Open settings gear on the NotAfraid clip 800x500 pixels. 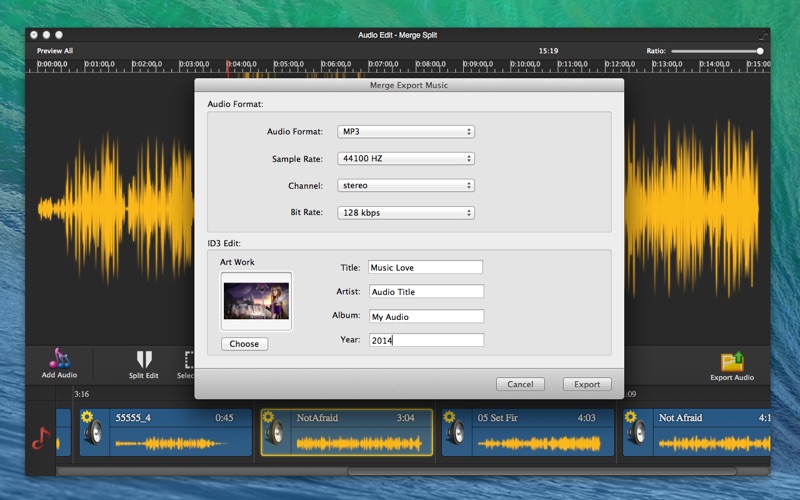click(268, 417)
